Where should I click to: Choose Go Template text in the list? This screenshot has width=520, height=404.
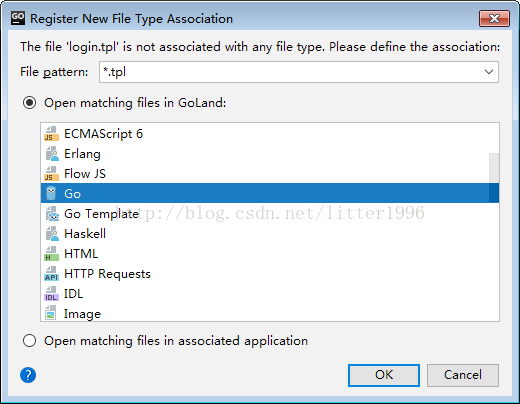click(101, 214)
